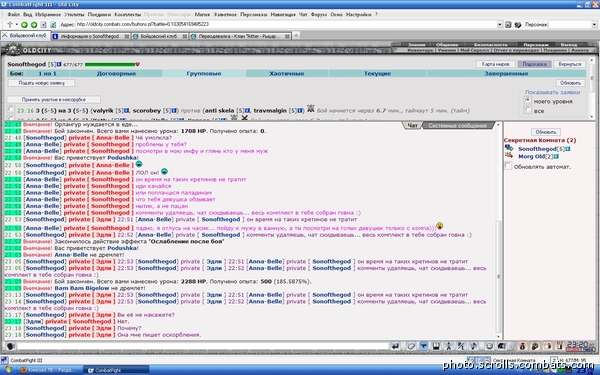Click the money bag icon in bottom bar
The image size is (600, 375).
pos(522,346)
